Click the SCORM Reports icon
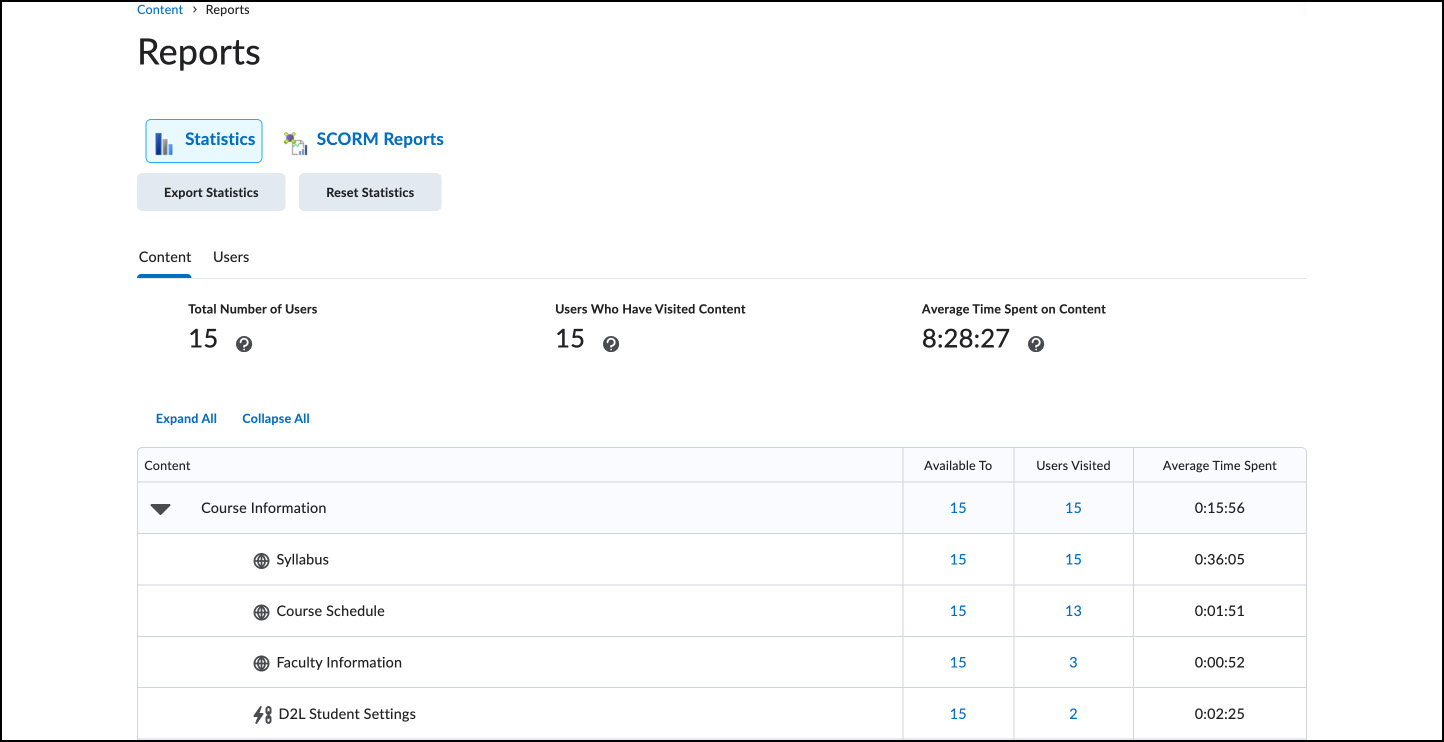This screenshot has width=1444, height=742. coord(295,143)
